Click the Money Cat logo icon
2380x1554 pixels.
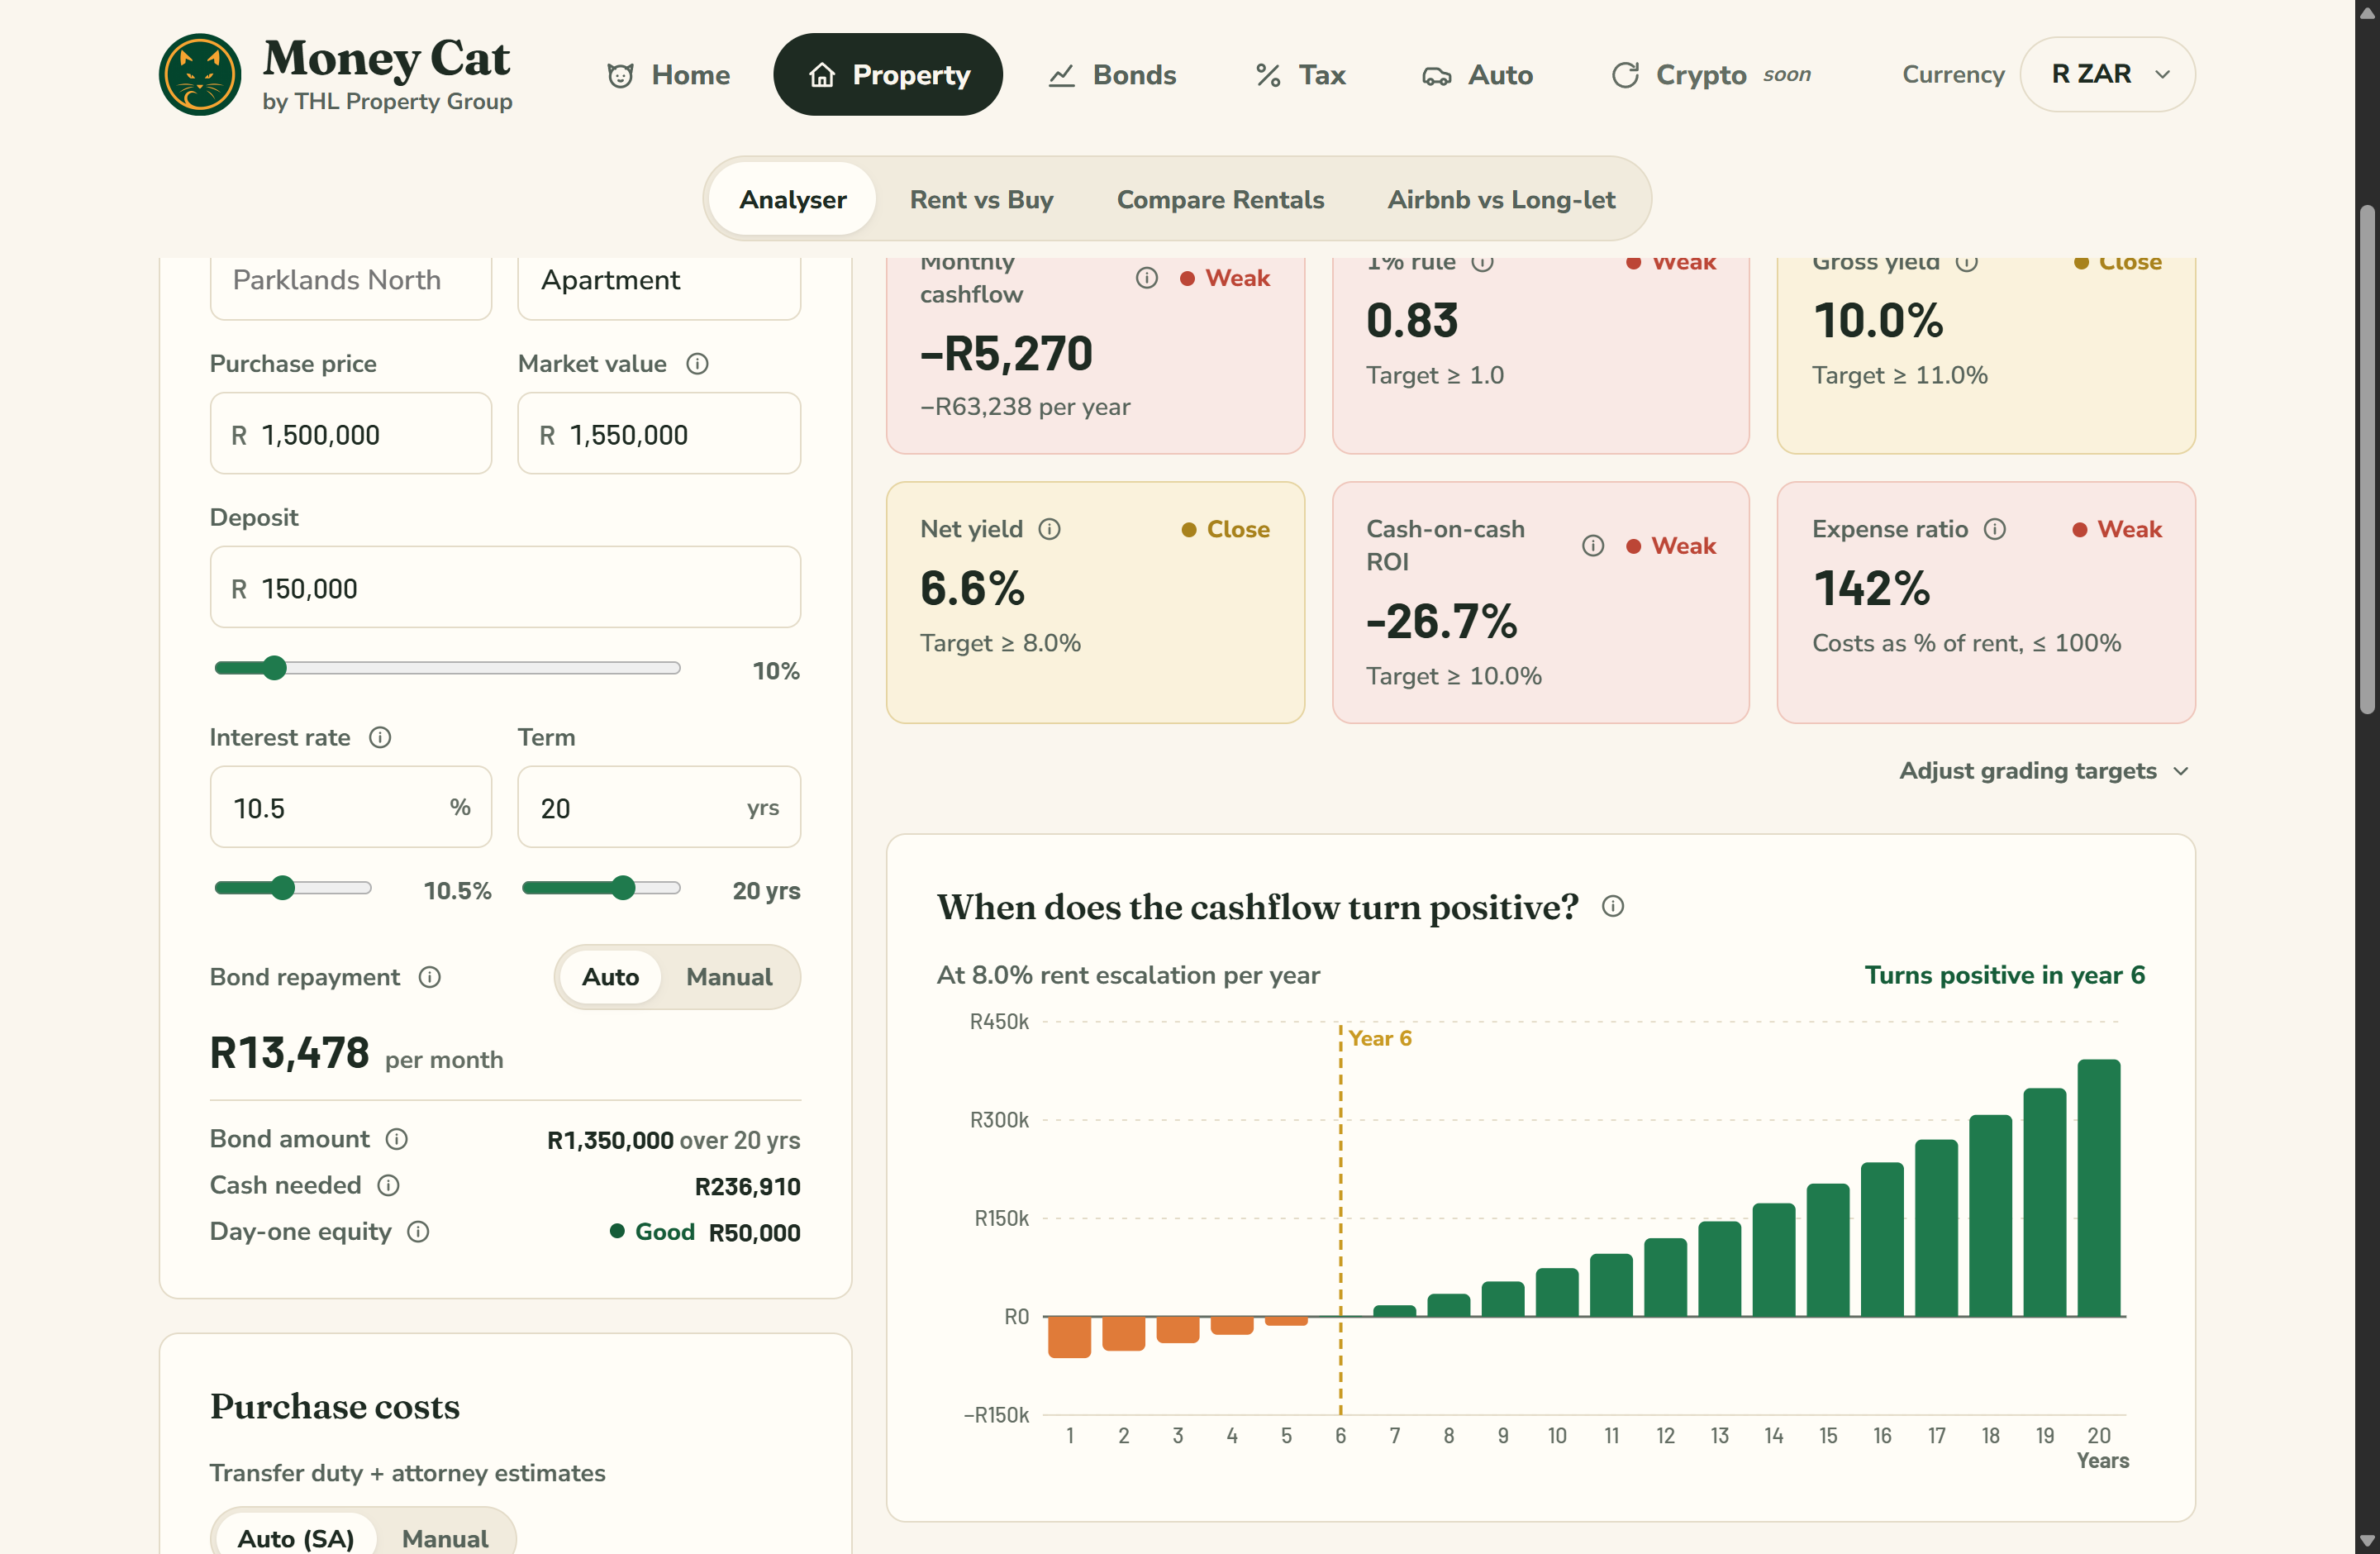199,74
